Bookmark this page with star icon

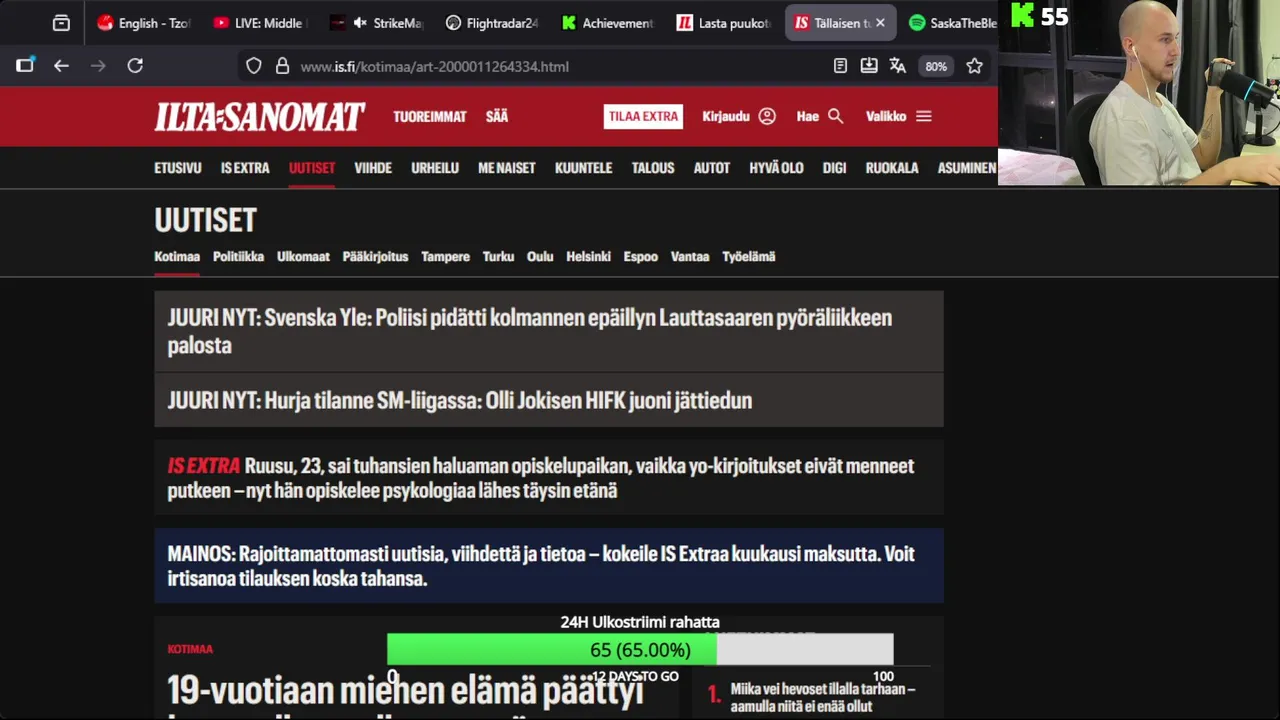[974, 66]
